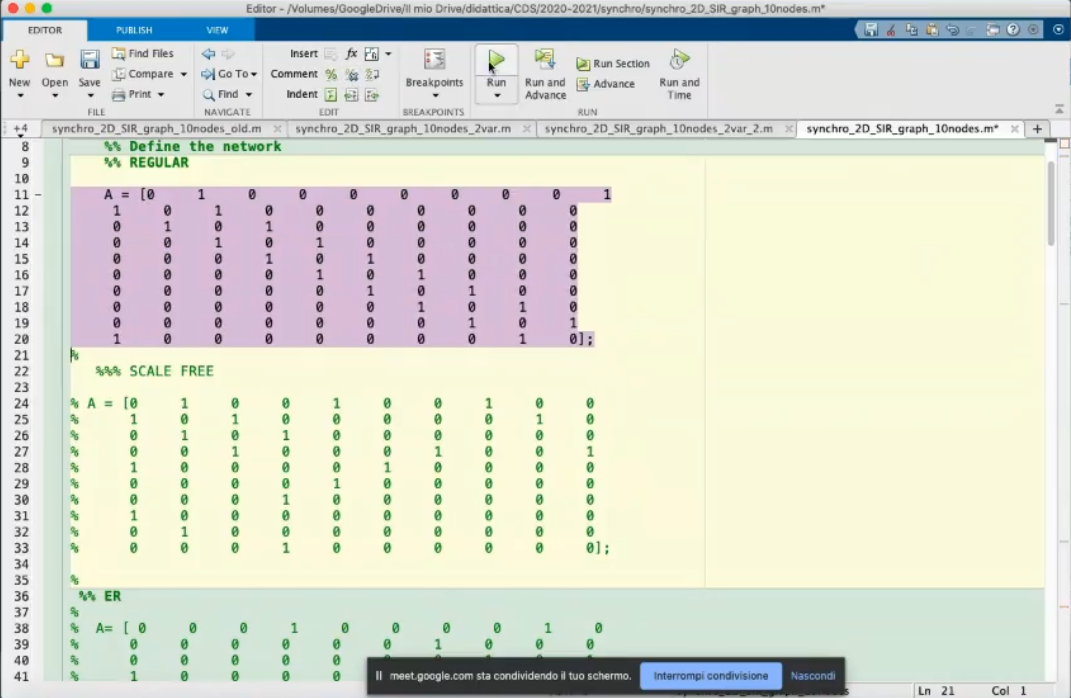
Task: Open the Help question mark icon
Action: [1013, 30]
